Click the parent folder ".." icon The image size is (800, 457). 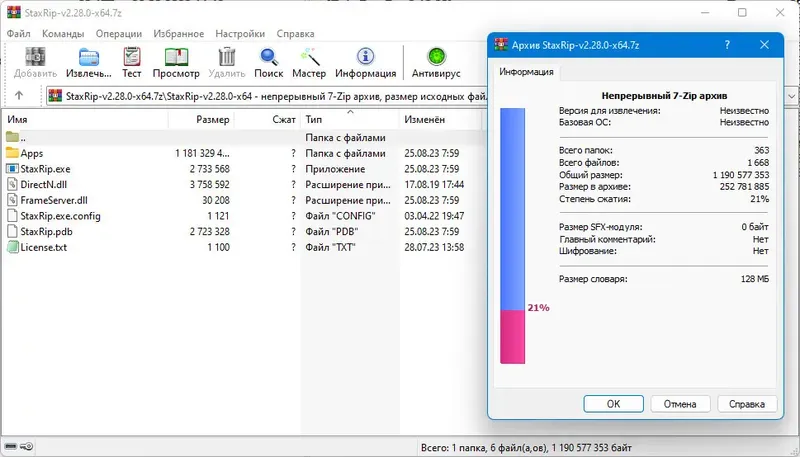(12, 137)
